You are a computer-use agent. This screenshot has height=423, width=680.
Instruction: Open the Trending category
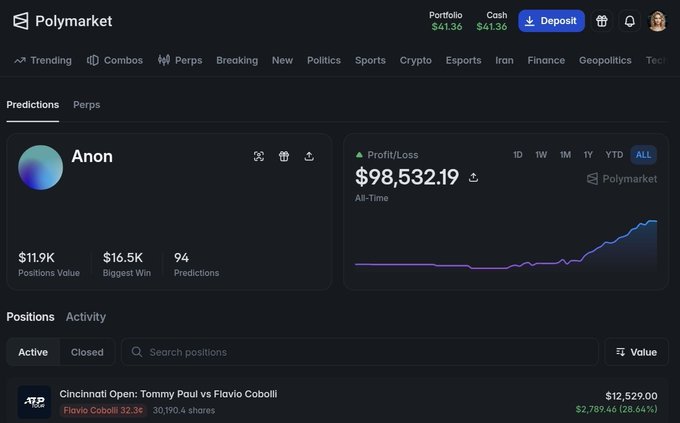43,60
